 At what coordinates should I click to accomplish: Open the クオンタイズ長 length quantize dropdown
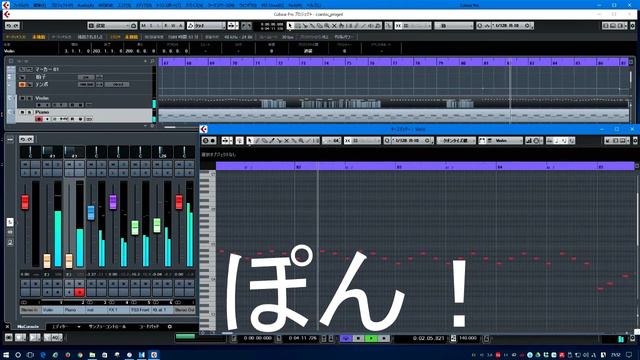point(456,140)
